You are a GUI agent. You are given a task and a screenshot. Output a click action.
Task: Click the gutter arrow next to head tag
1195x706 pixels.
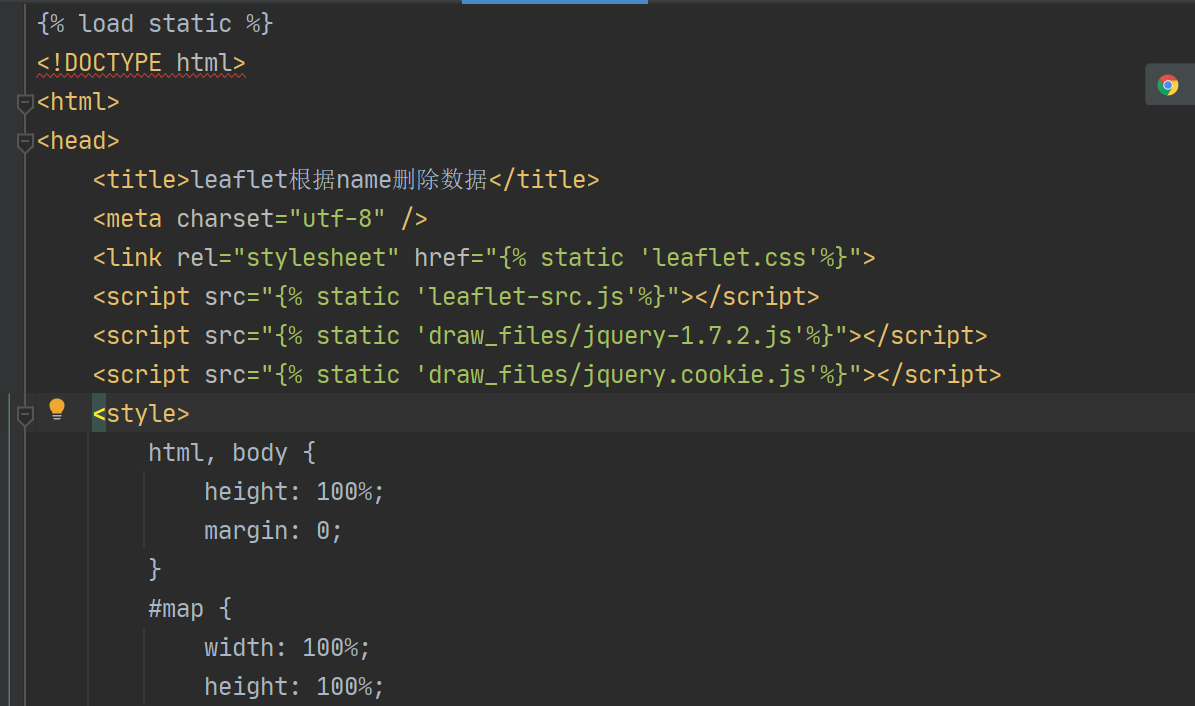(x=25, y=139)
